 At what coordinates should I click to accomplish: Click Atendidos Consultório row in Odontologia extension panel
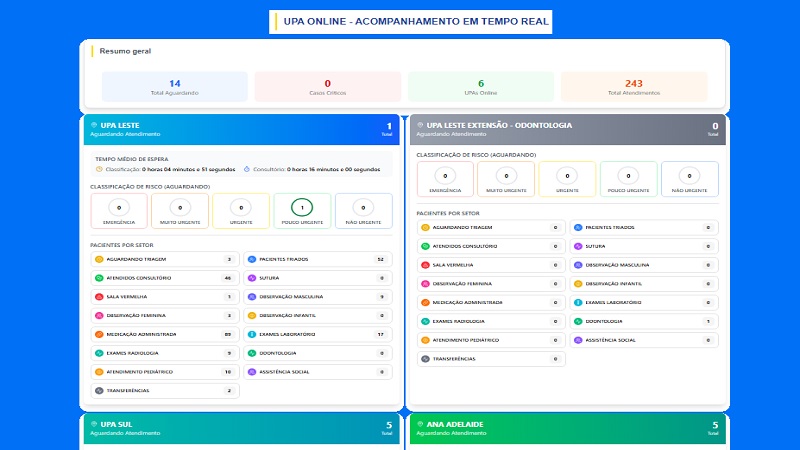491,246
